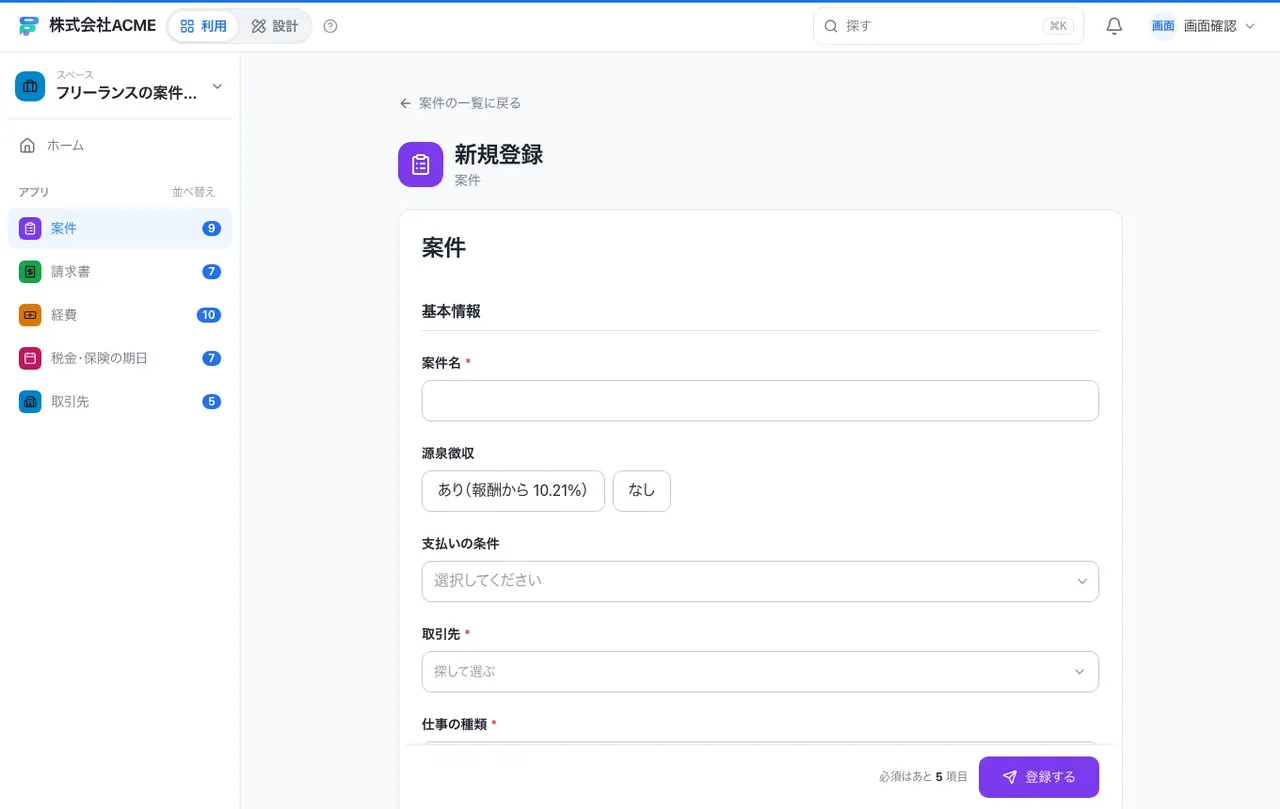This screenshot has width=1280, height=809.
Task: Switch to 利用 tab
Action: coord(203,26)
